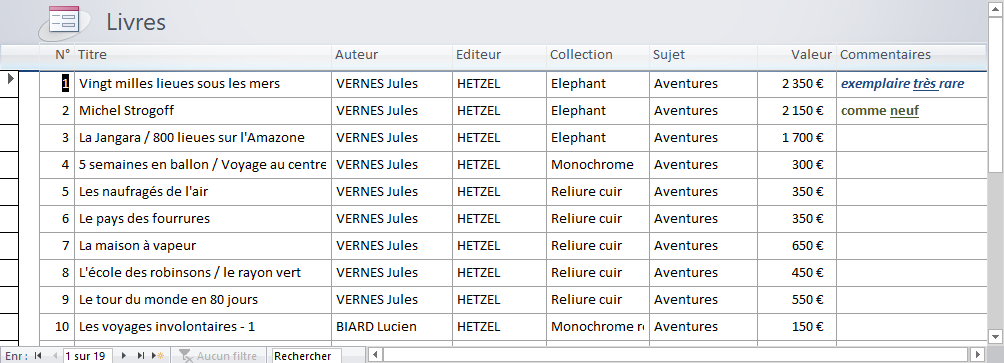Click the horizontal scrollbar left arrow

tap(376, 354)
